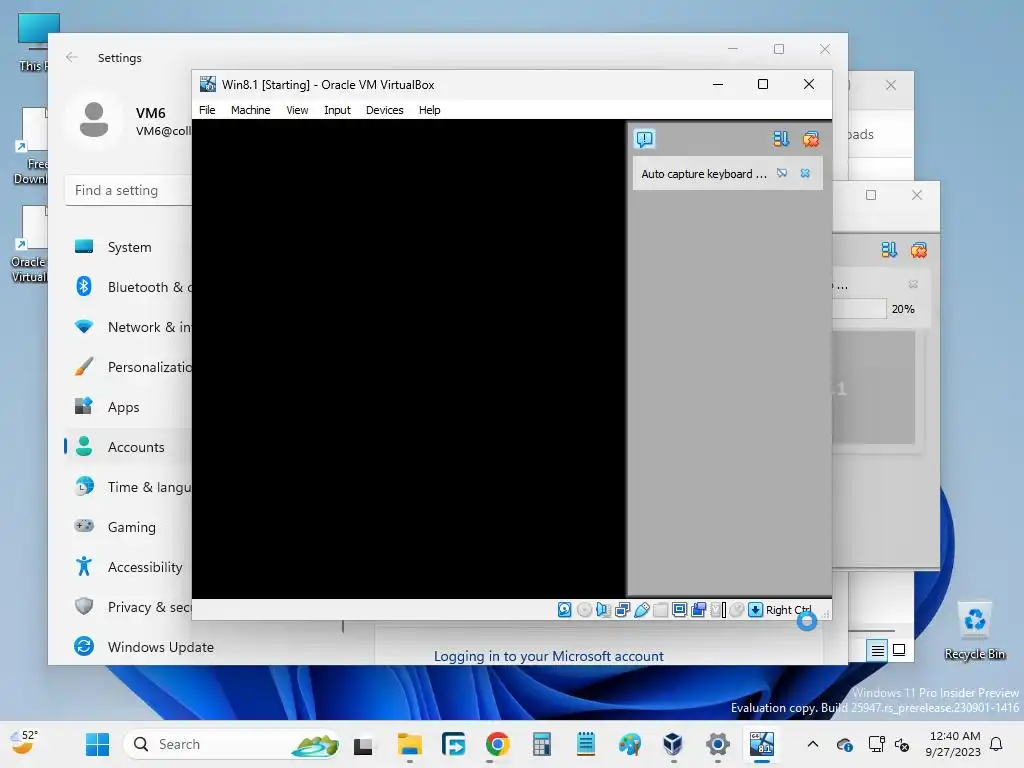Click shared folders indicator in VM status bar

coord(660,609)
